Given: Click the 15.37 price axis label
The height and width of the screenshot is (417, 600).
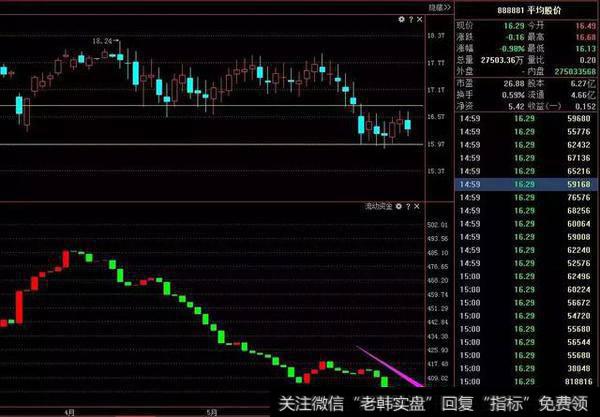Looking at the screenshot, I should pos(436,171).
